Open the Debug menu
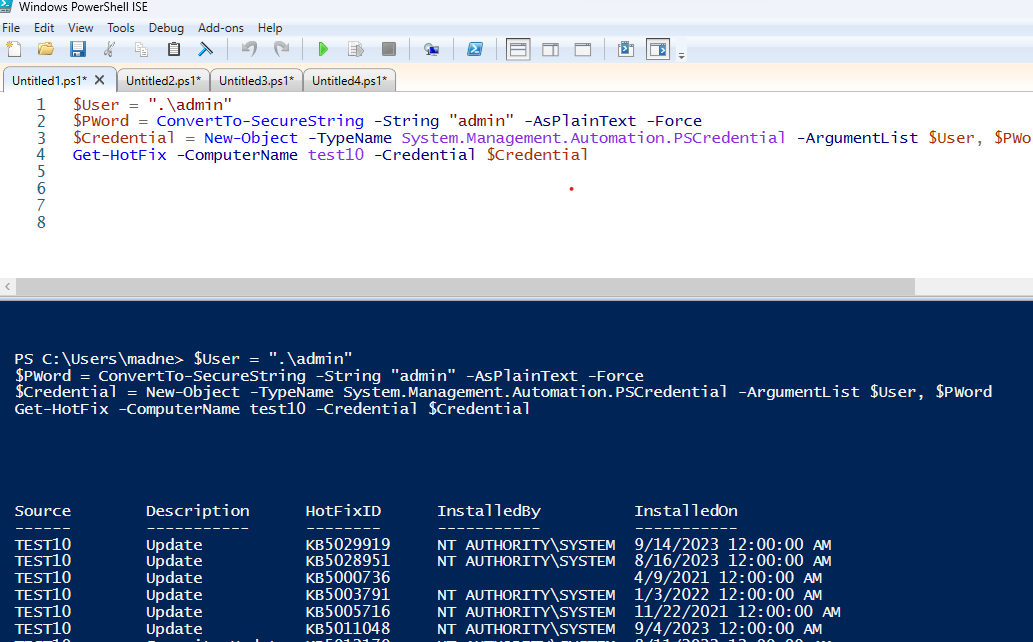 pyautogui.click(x=166, y=28)
